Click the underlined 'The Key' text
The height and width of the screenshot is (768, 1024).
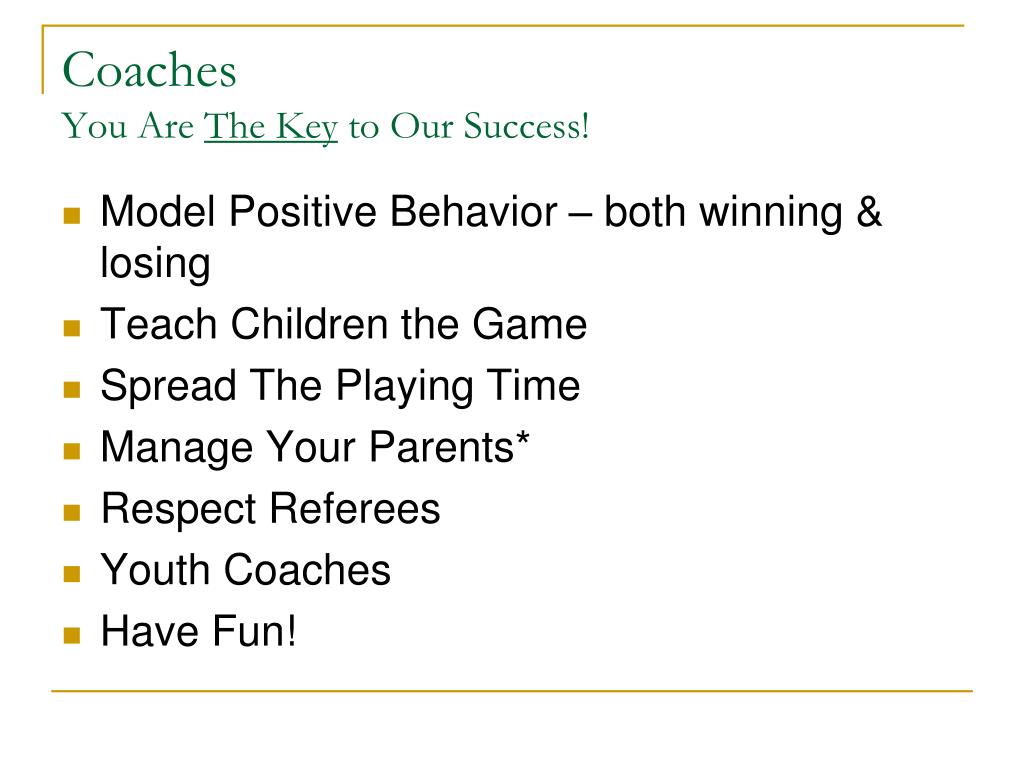pyautogui.click(x=270, y=126)
